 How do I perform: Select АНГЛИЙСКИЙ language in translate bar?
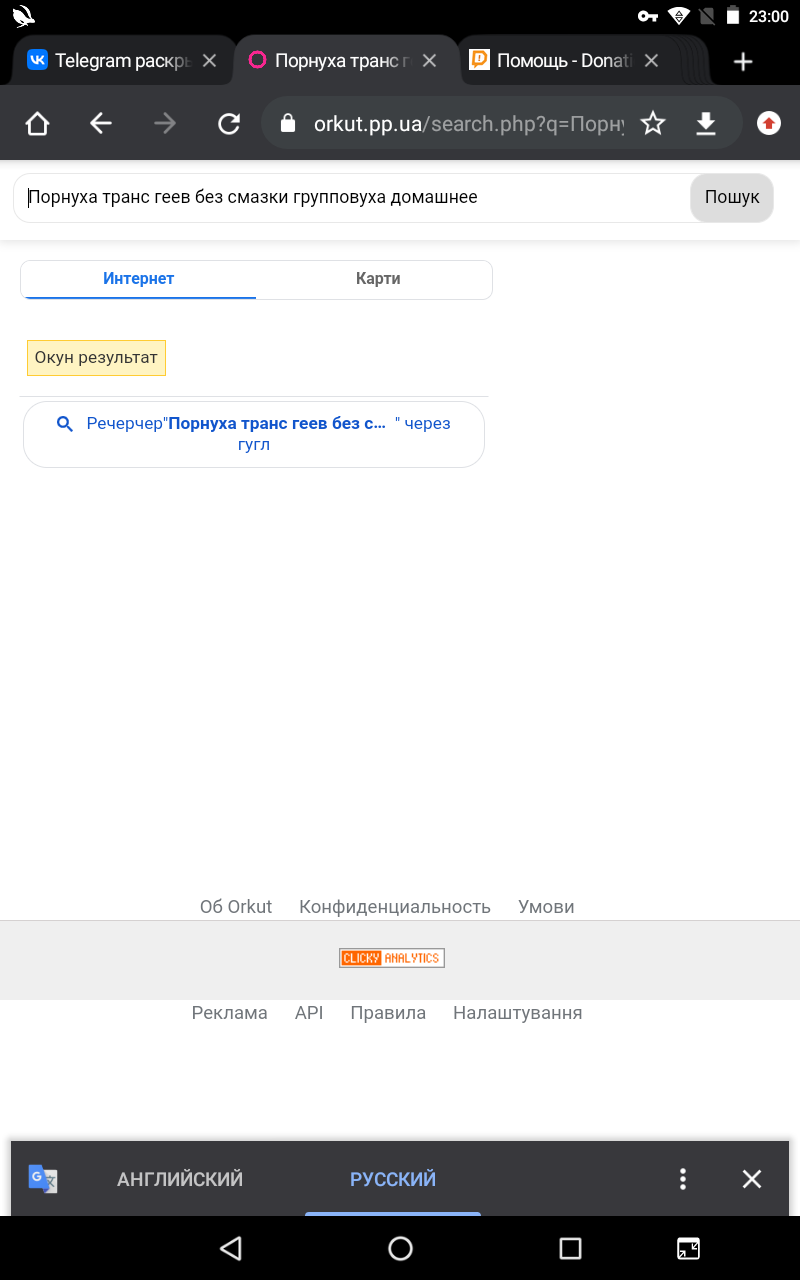click(x=180, y=1179)
